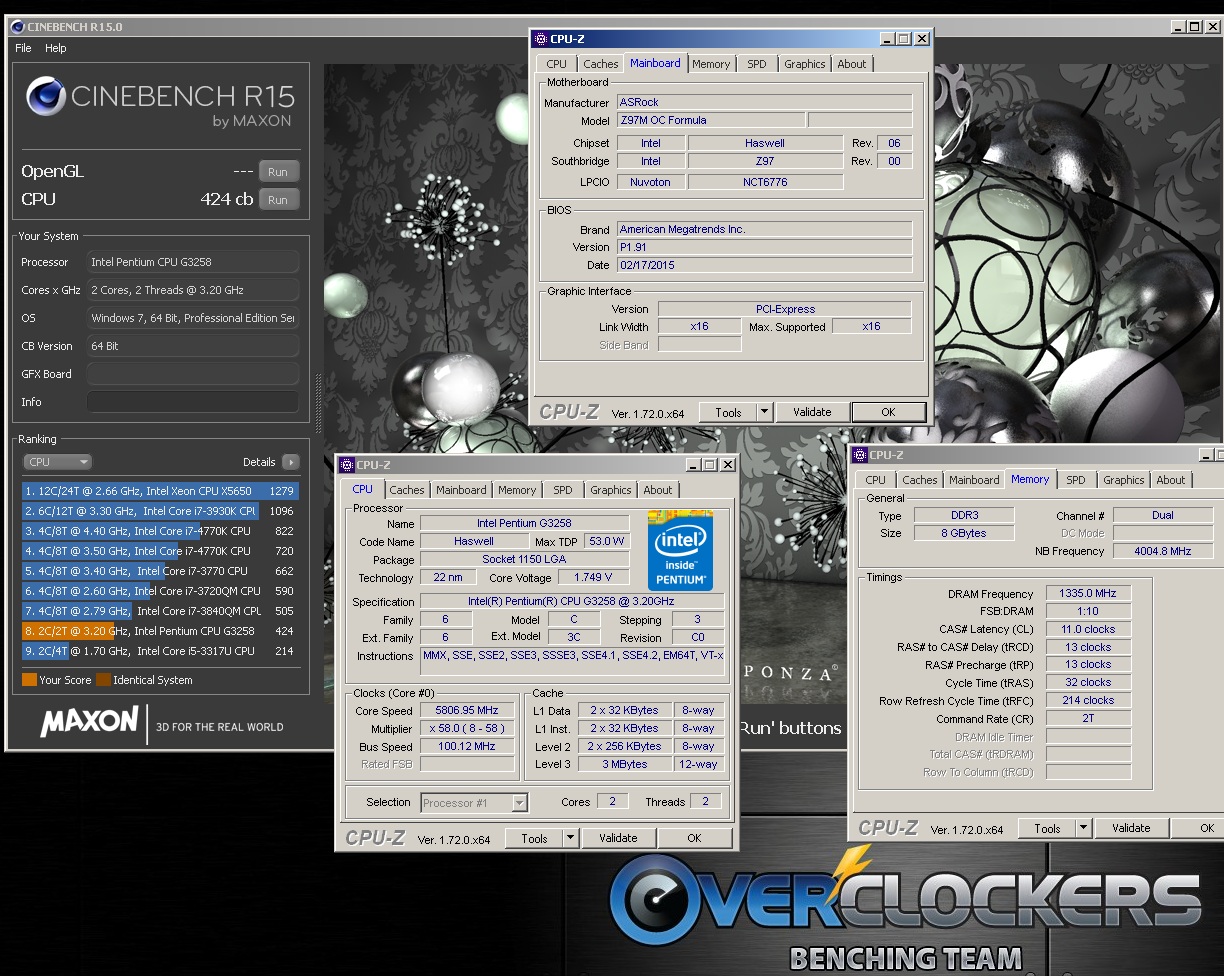Screen dimensions: 1224x976
Task: Open Memory tab in CPU-Z CPU window
Action: click(517, 490)
